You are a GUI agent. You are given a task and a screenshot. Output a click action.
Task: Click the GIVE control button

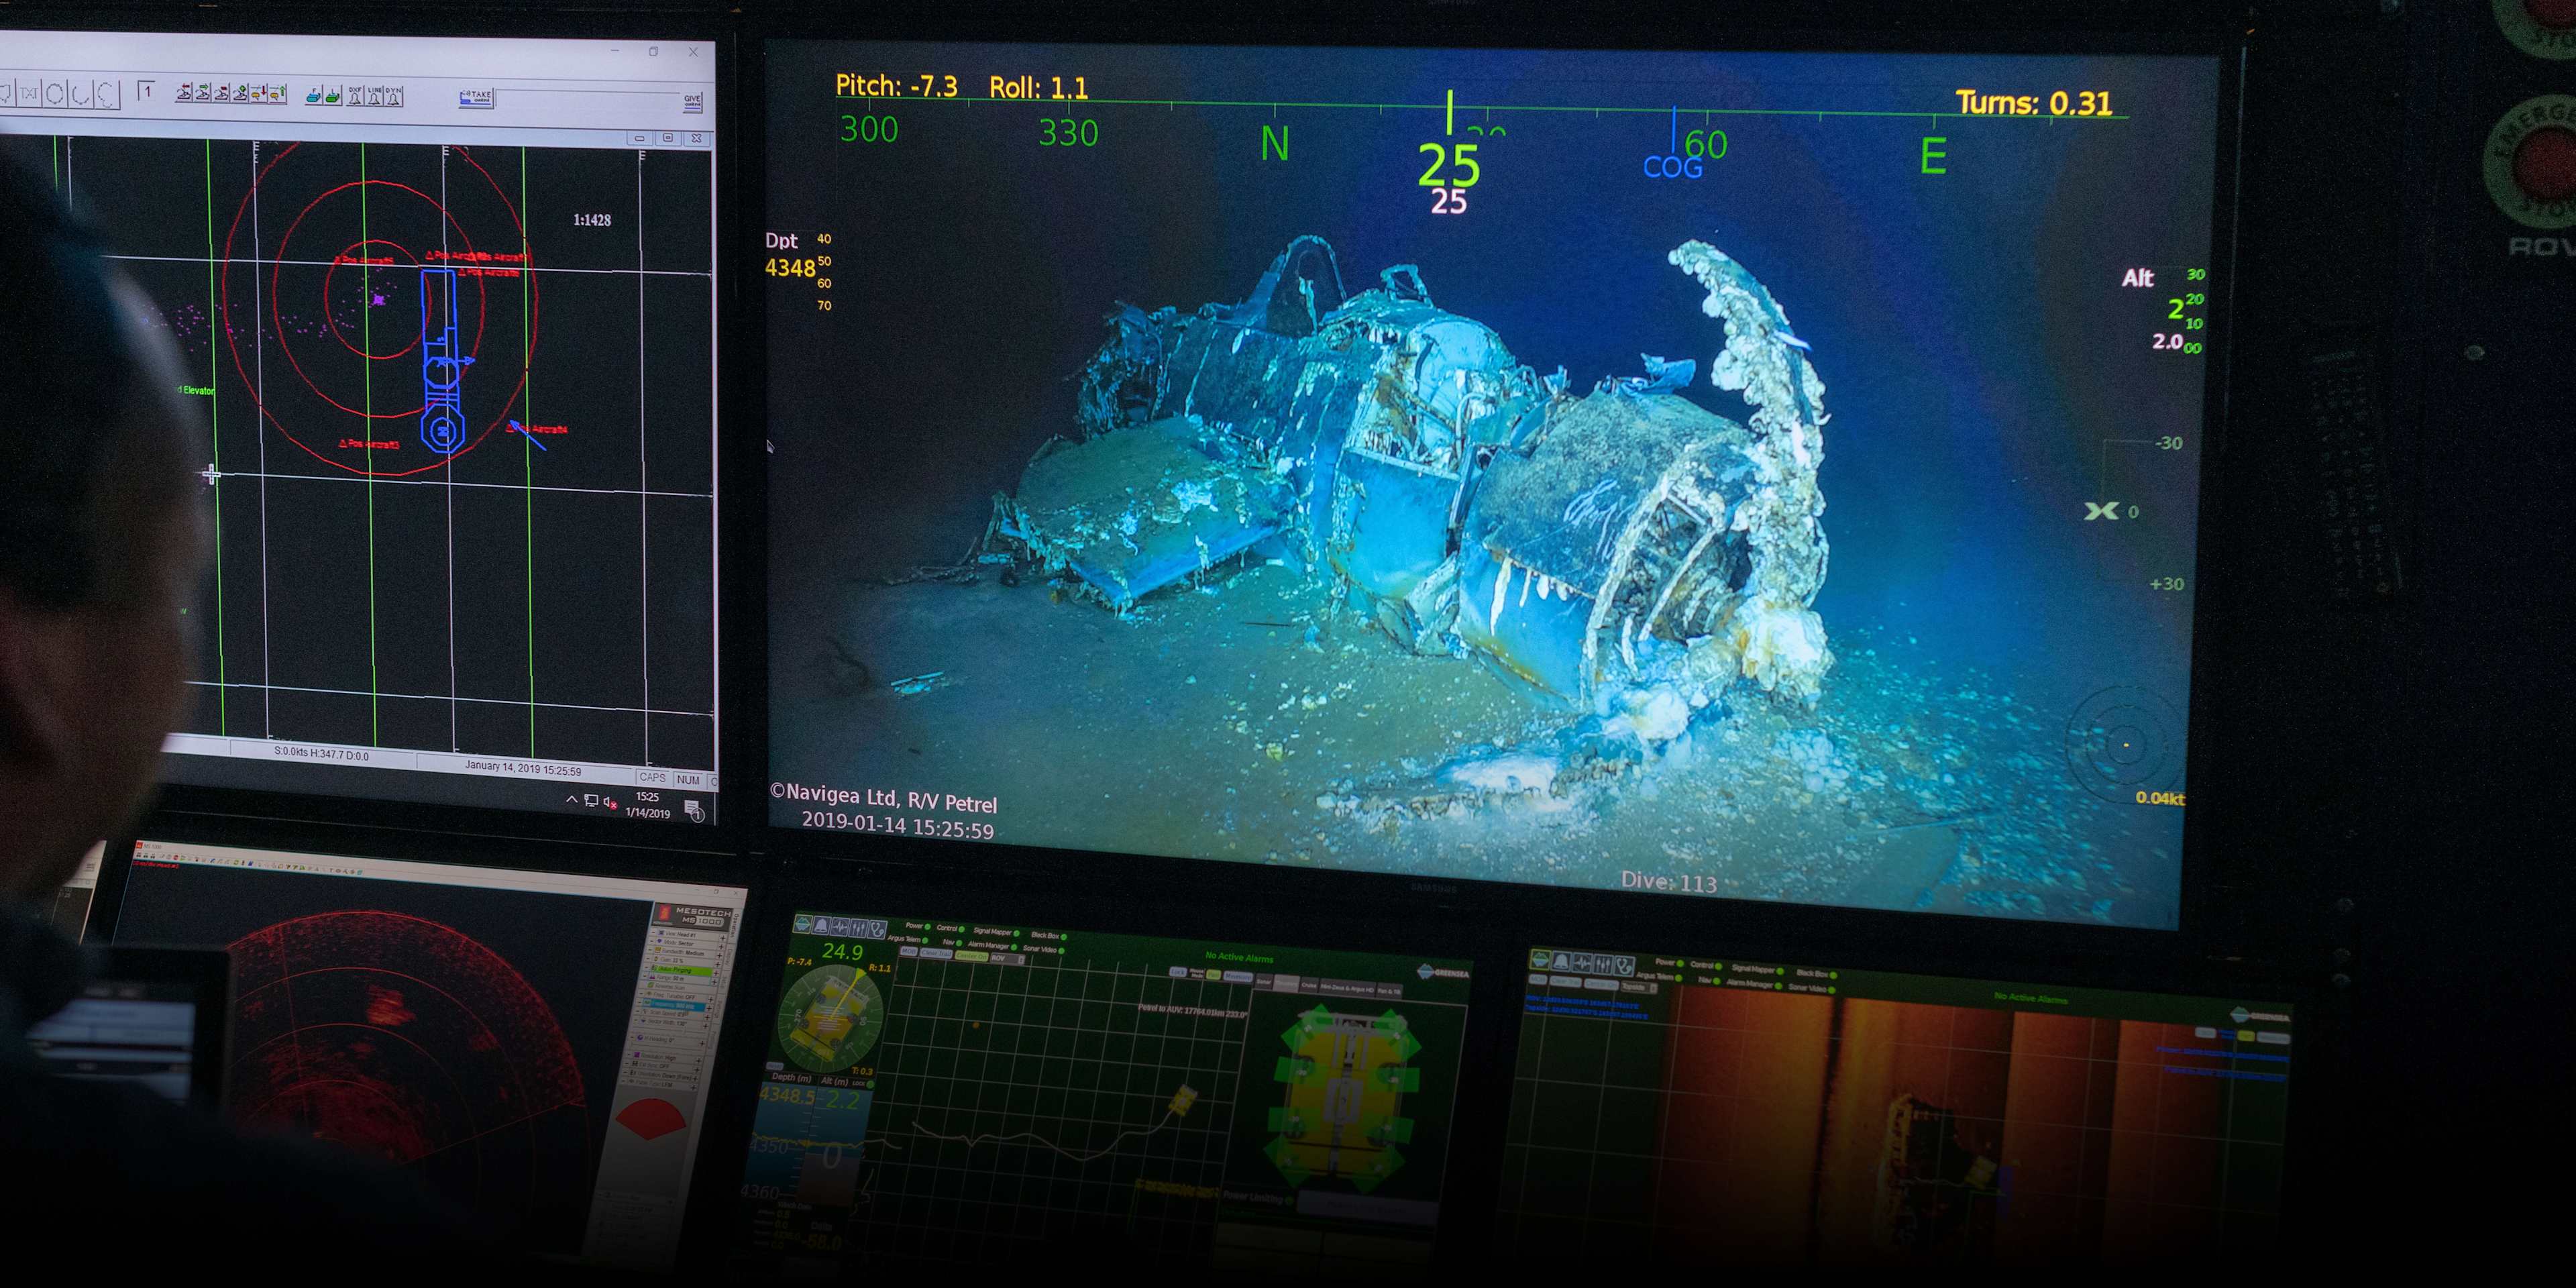(x=693, y=103)
